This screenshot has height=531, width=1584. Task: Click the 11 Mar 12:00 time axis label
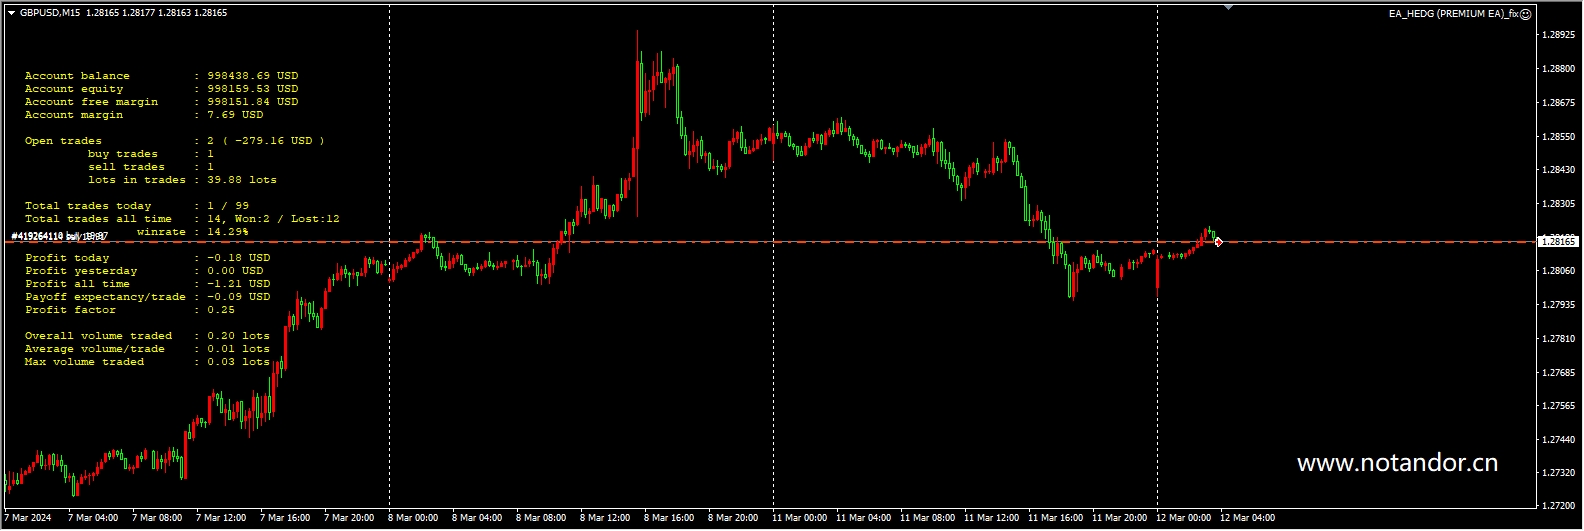click(x=992, y=518)
